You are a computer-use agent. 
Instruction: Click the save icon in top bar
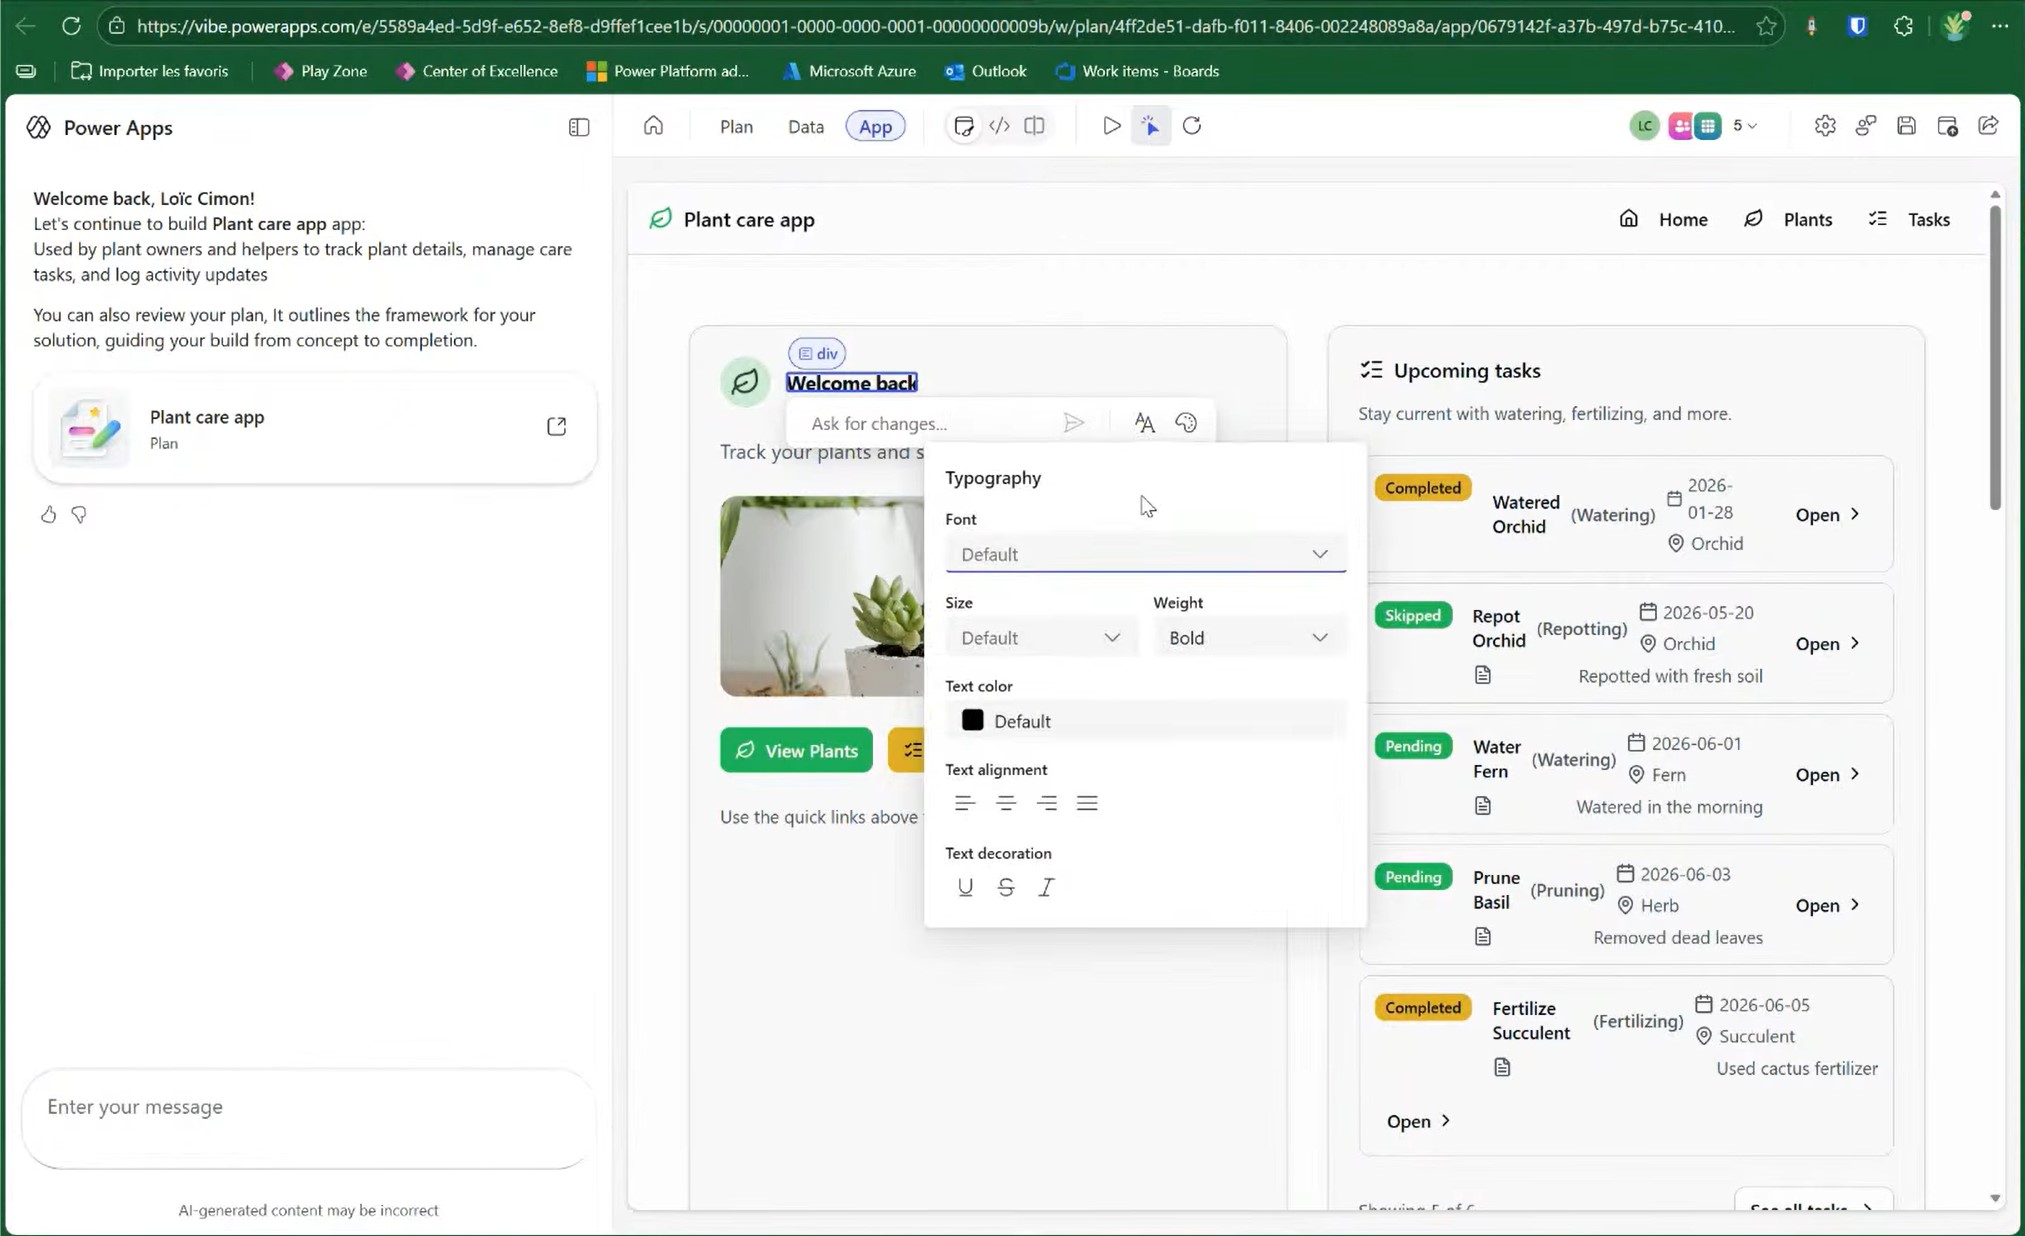pyautogui.click(x=1906, y=126)
